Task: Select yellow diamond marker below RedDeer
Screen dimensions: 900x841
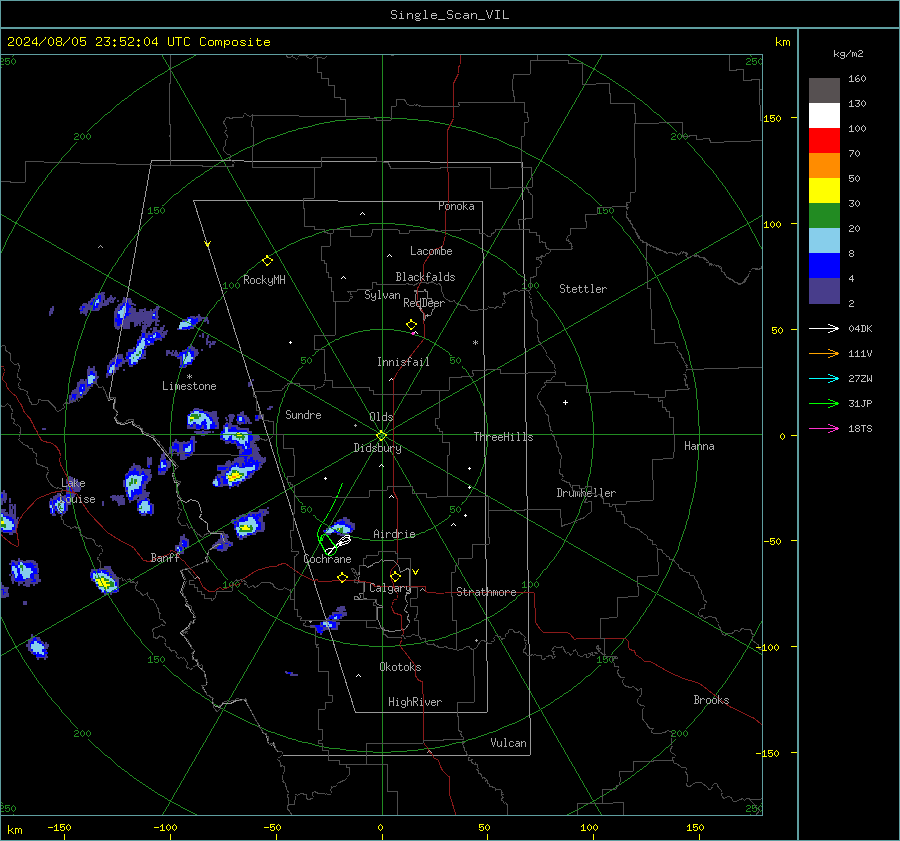Action: point(411,325)
